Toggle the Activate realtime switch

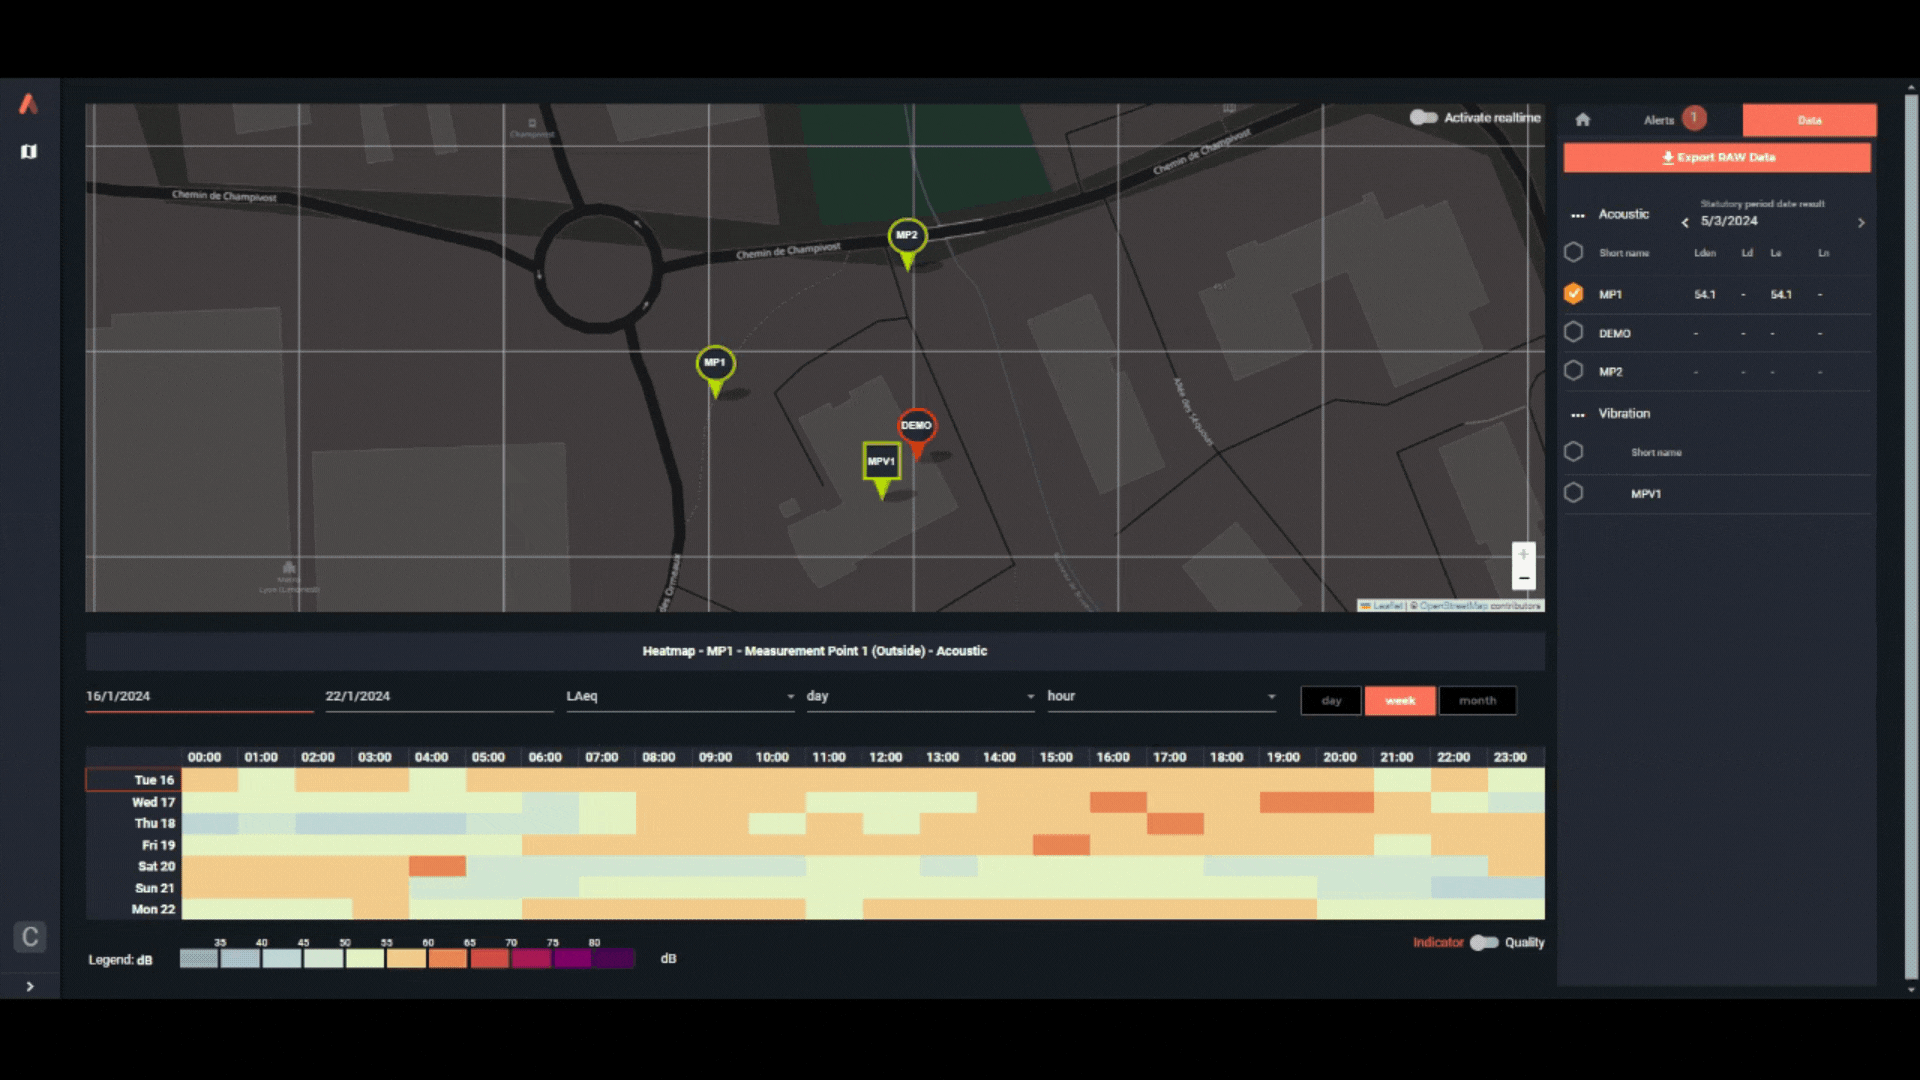[x=1424, y=118]
